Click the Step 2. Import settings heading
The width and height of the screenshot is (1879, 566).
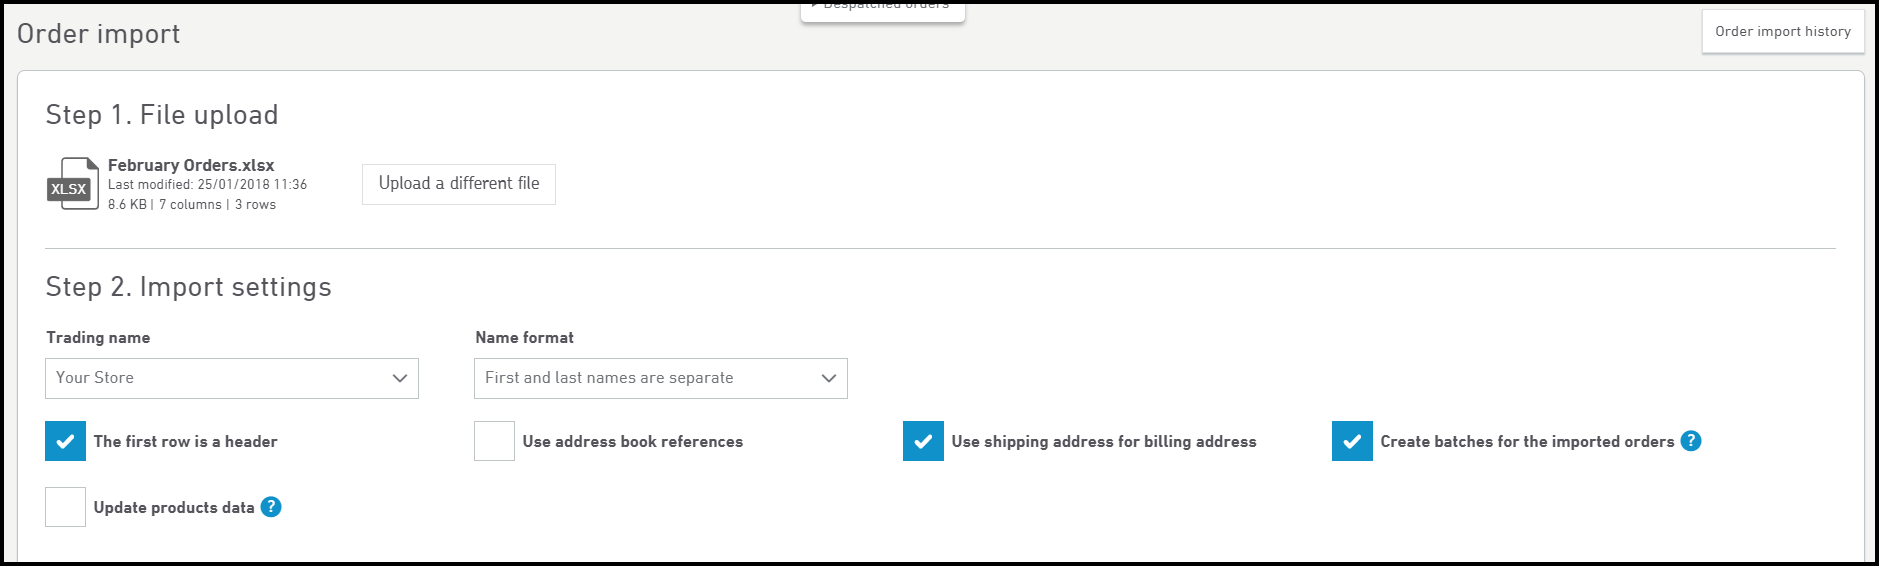tap(189, 287)
